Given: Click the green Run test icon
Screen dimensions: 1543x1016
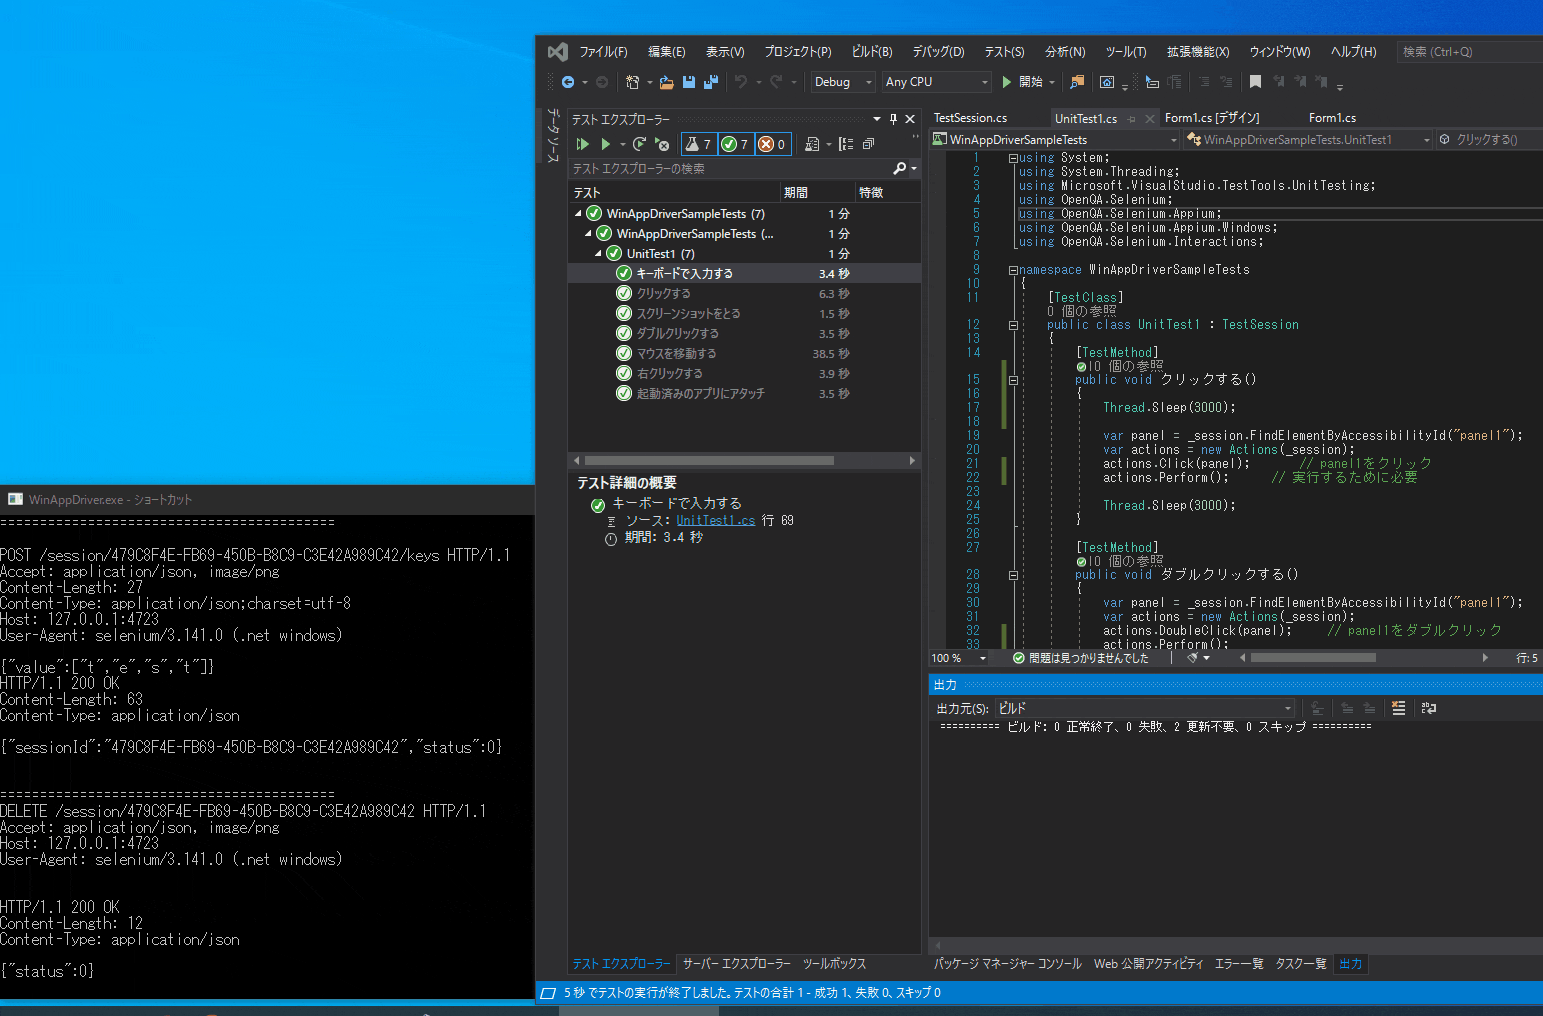Looking at the screenshot, I should pos(605,144).
